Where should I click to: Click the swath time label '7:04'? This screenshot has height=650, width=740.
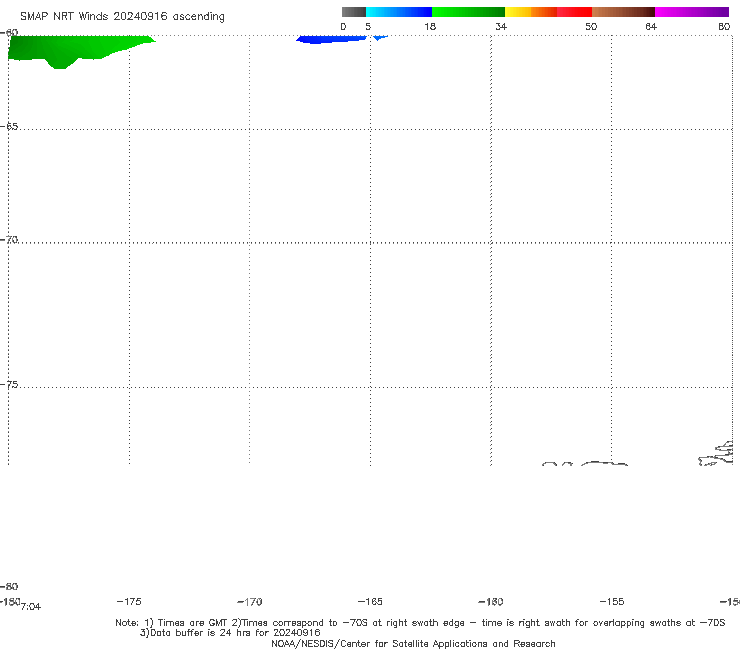pyautogui.click(x=31, y=607)
